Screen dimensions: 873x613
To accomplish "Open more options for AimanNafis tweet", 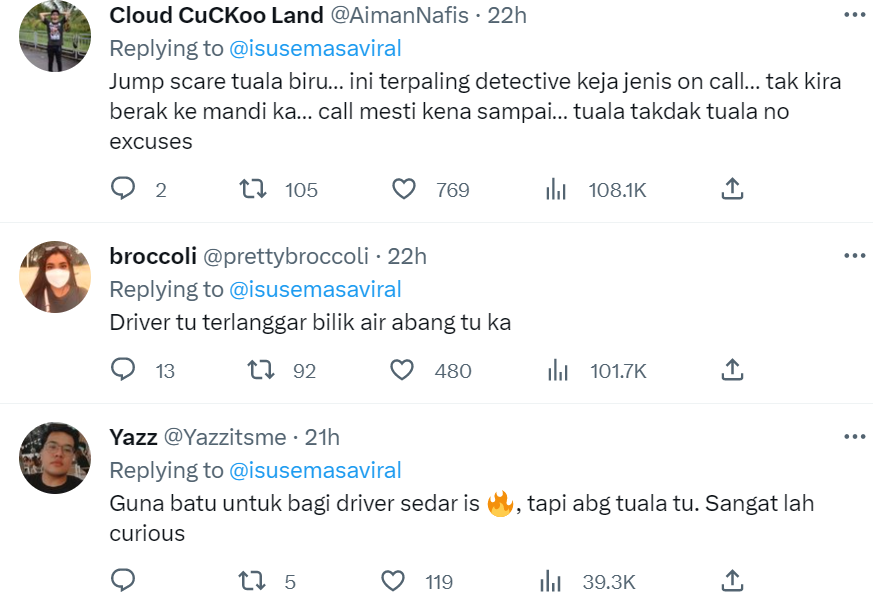I will coord(854,14).
